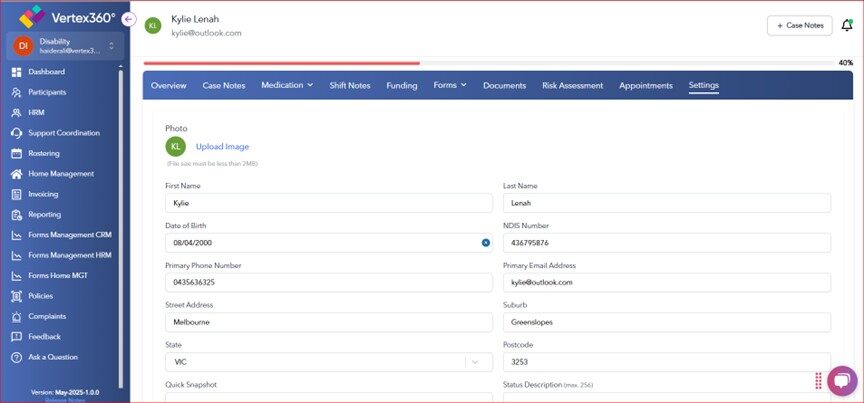
Task: Click the + Case Notes button
Action: click(x=800, y=25)
